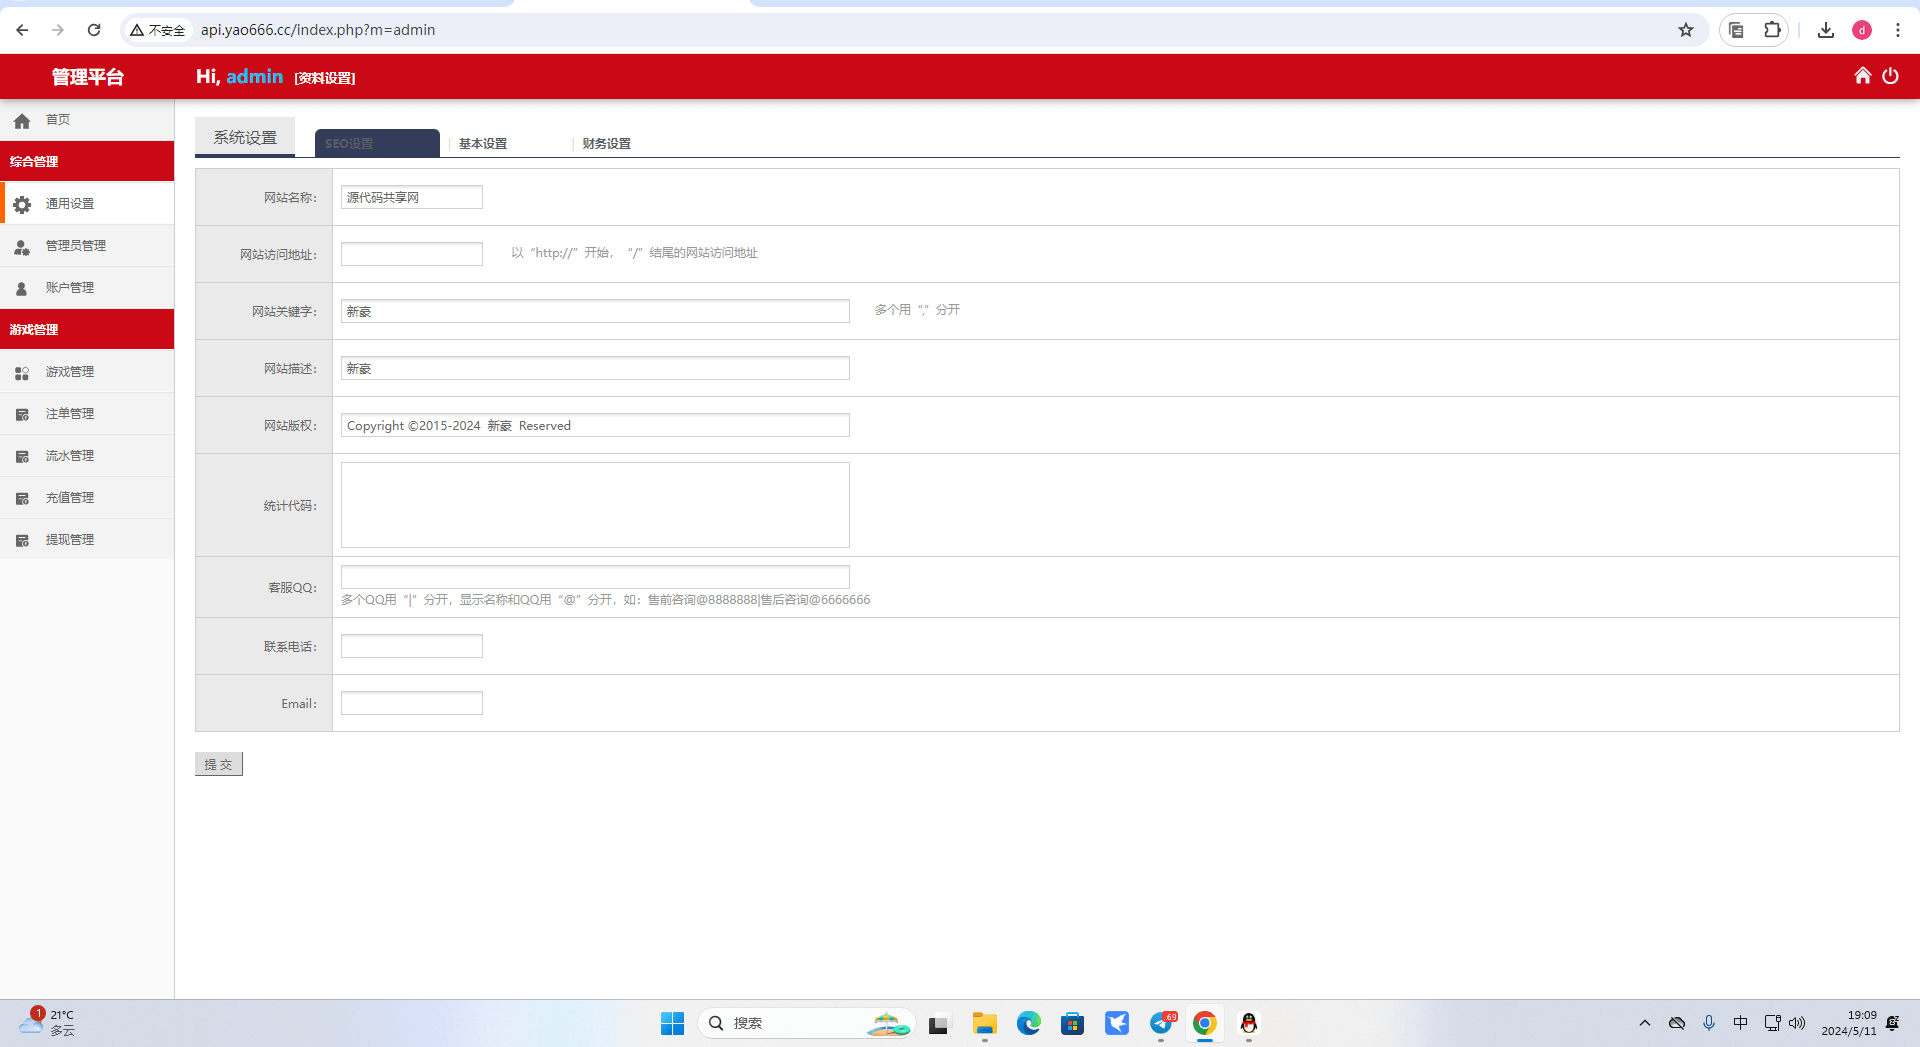This screenshot has height=1047, width=1920.
Task: Click the home icon in red header
Action: 1862,76
